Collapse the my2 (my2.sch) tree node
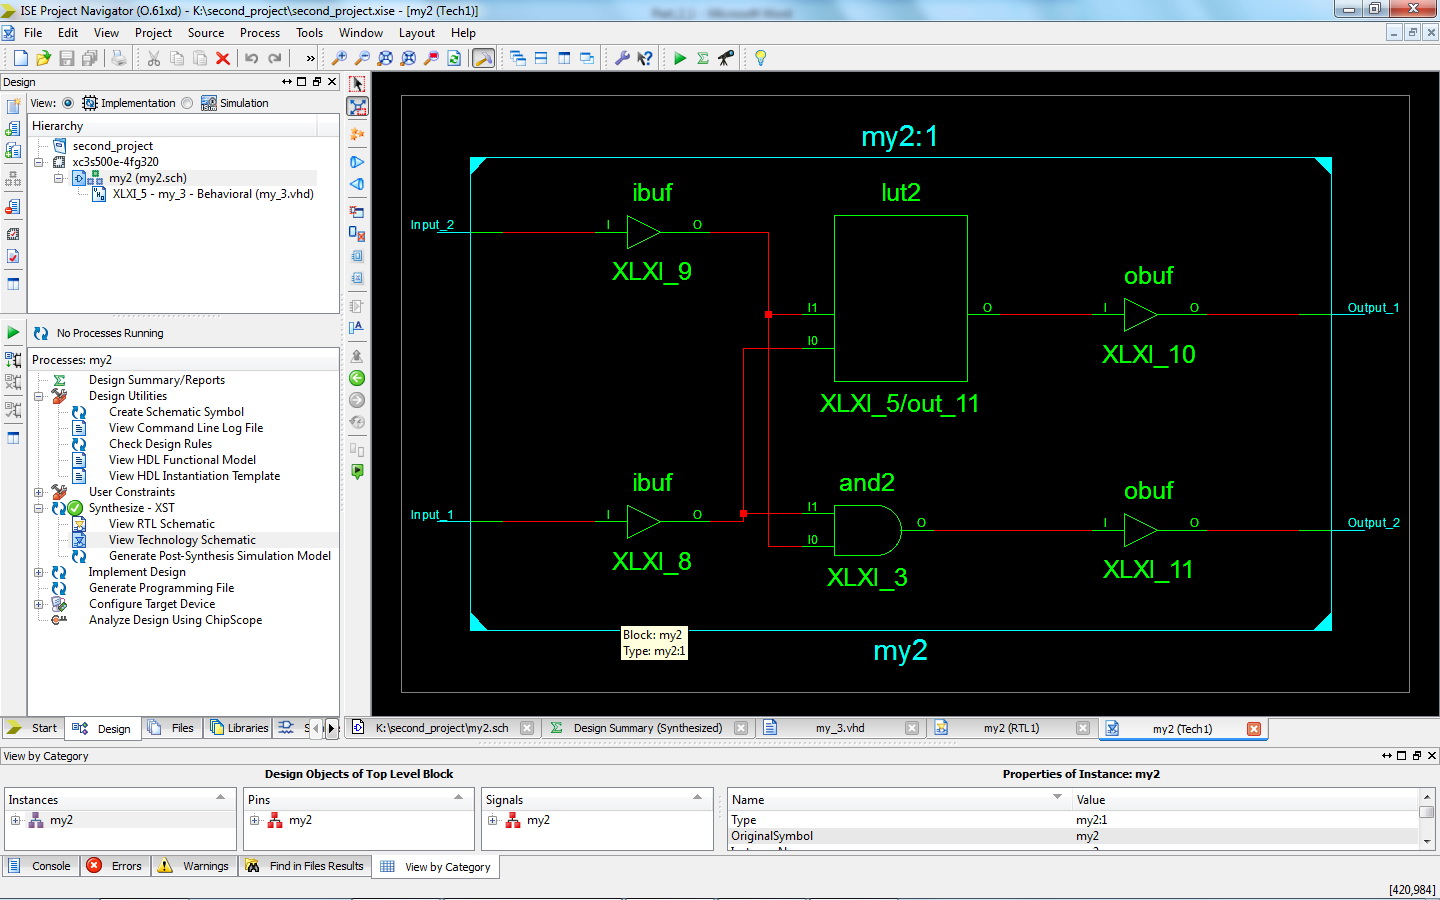Image resolution: width=1440 pixels, height=900 pixels. coord(59,178)
